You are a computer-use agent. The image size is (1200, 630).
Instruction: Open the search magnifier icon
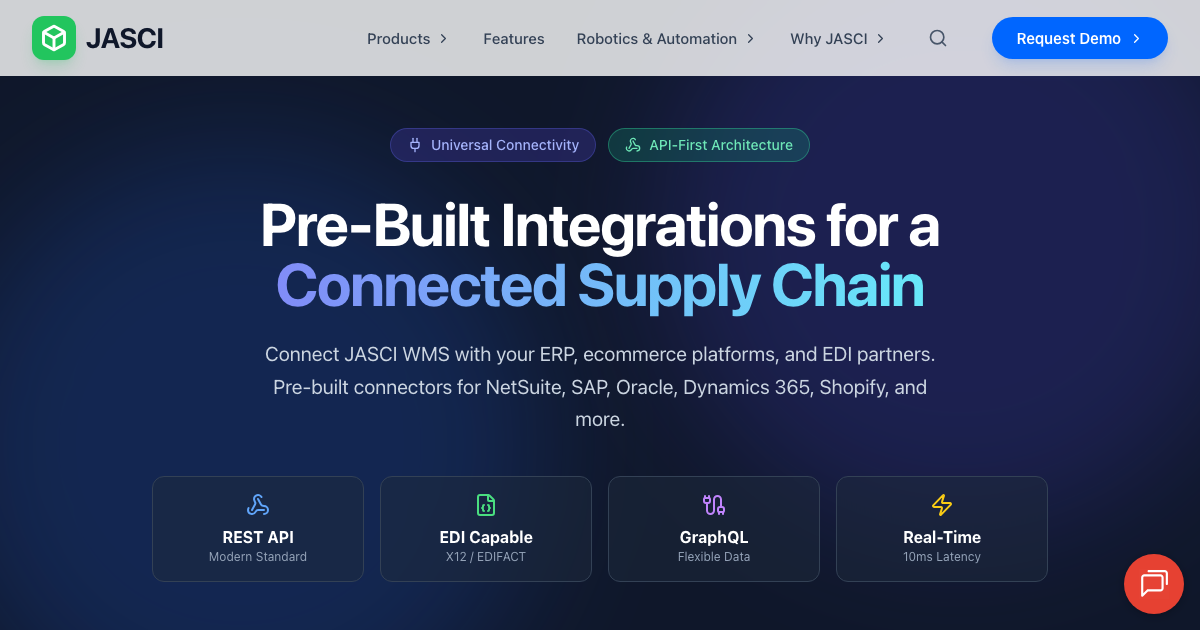(937, 38)
